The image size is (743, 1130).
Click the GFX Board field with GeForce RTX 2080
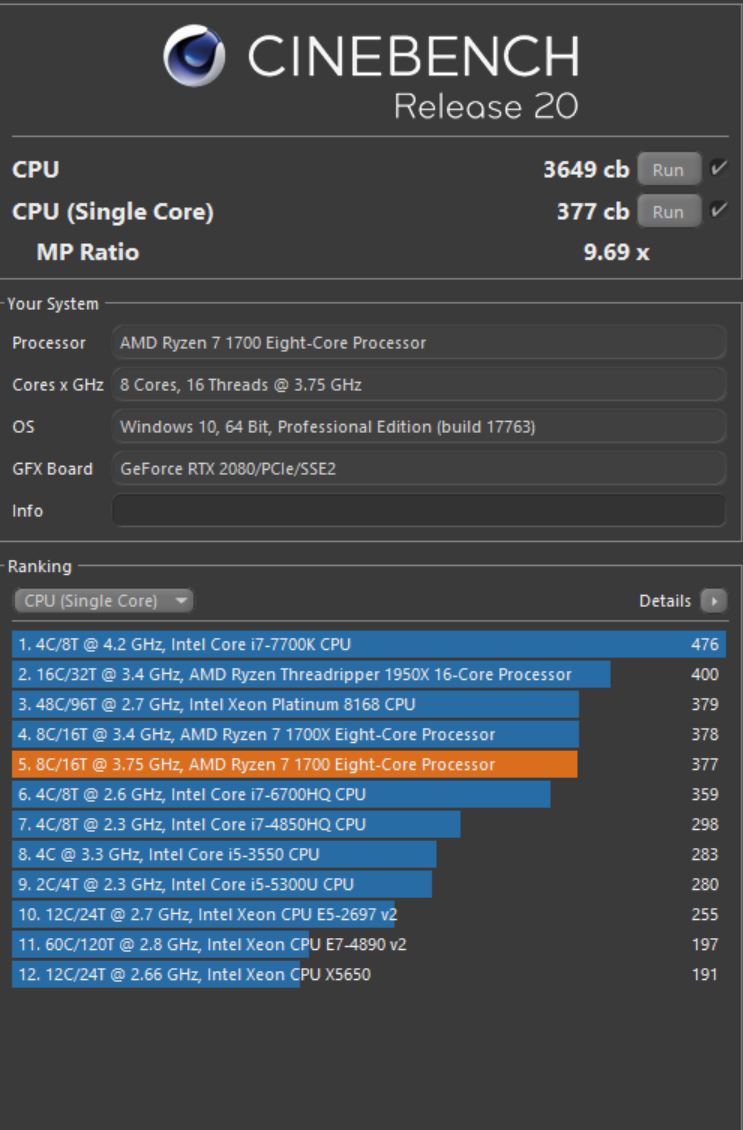click(420, 468)
